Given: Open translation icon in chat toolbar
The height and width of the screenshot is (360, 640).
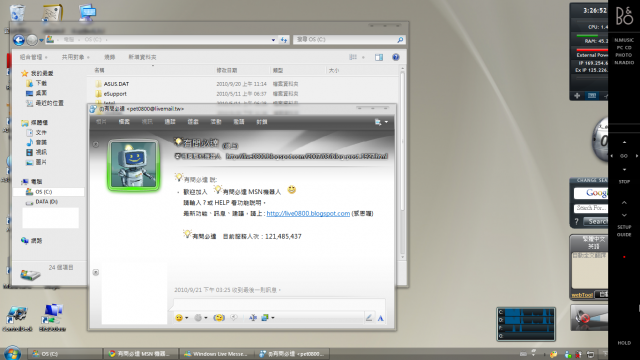Looking at the screenshot, I should pyautogui.click(x=253, y=318).
